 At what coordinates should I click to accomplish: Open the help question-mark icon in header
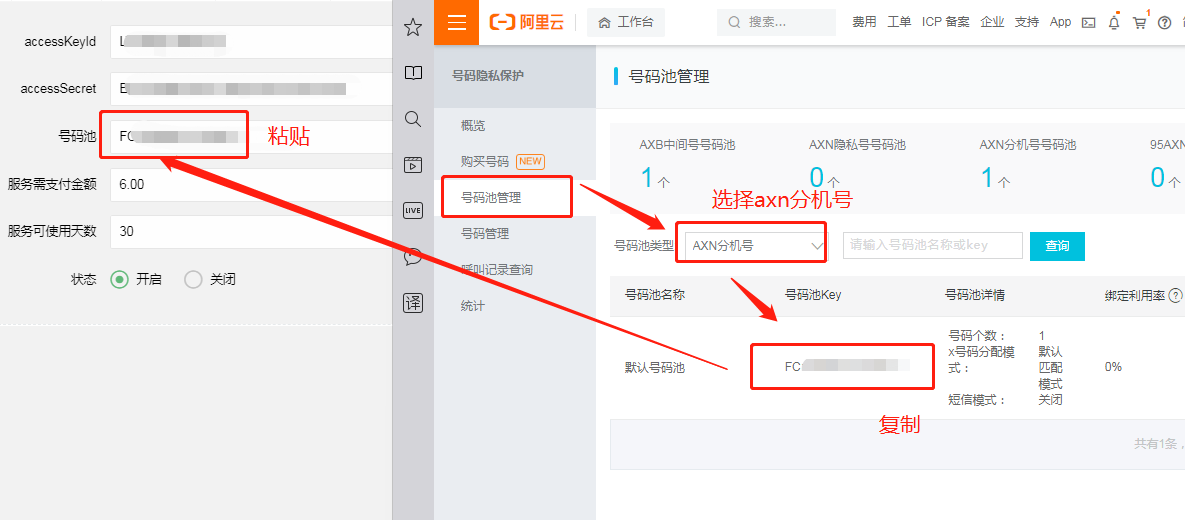1165,23
